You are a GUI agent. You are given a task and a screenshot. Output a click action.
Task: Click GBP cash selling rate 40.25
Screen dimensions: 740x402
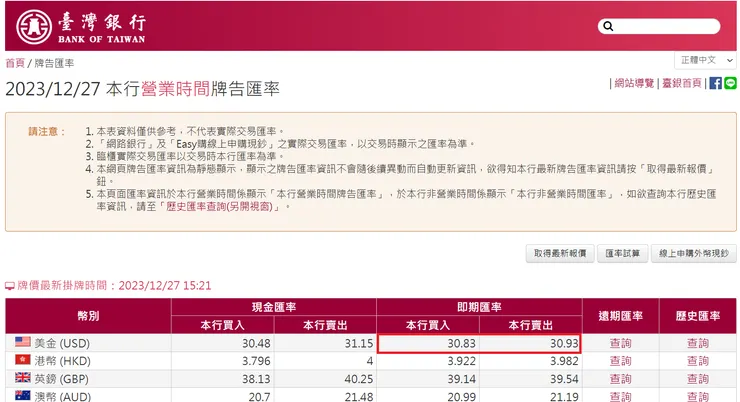[359, 379]
